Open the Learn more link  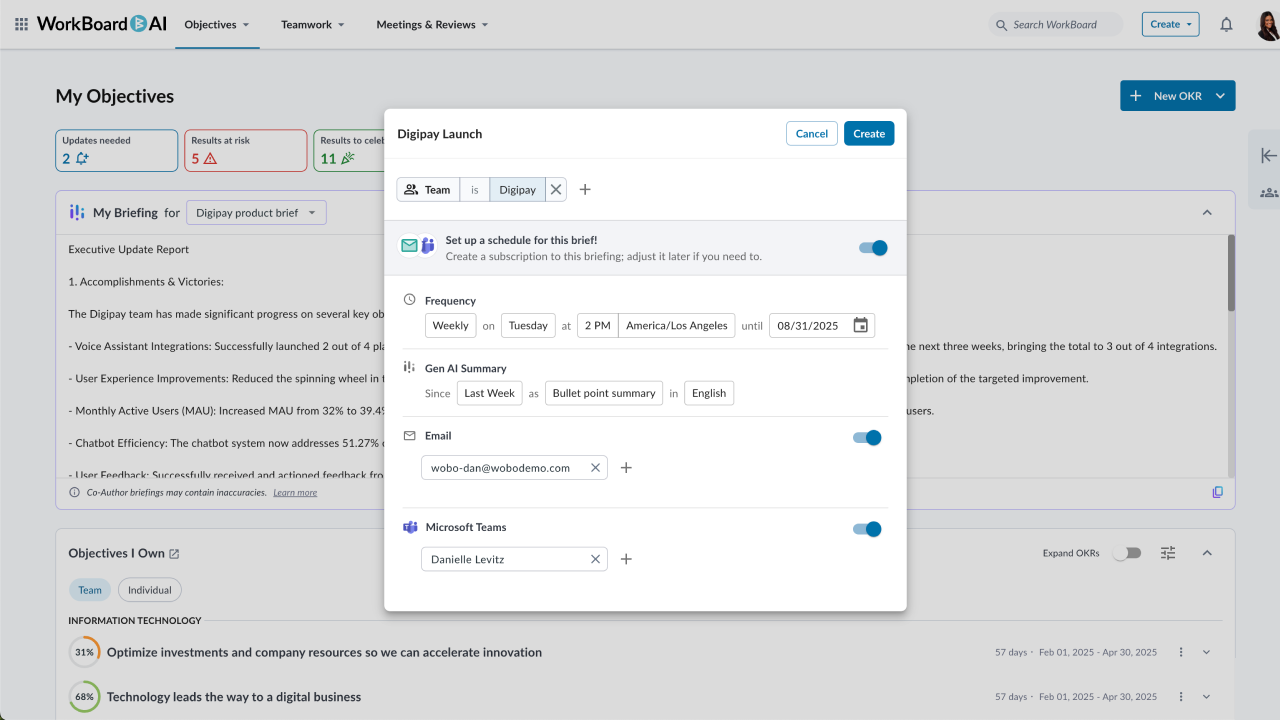295,492
